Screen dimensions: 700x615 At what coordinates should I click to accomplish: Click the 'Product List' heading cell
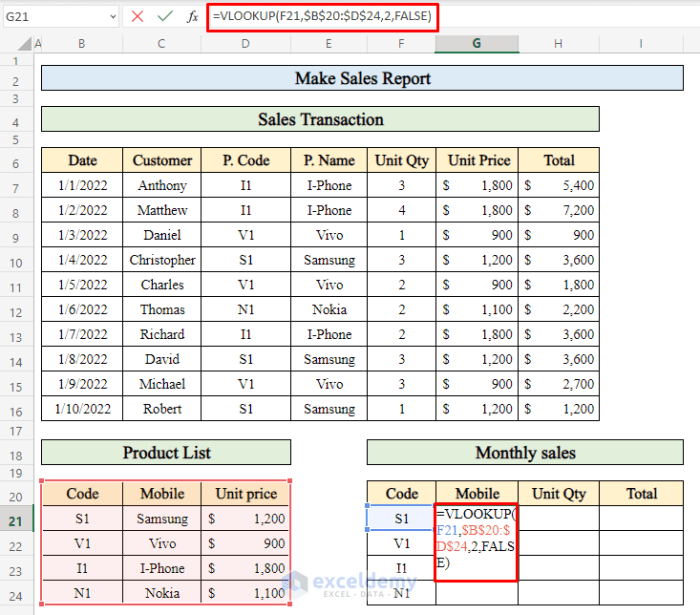point(166,453)
